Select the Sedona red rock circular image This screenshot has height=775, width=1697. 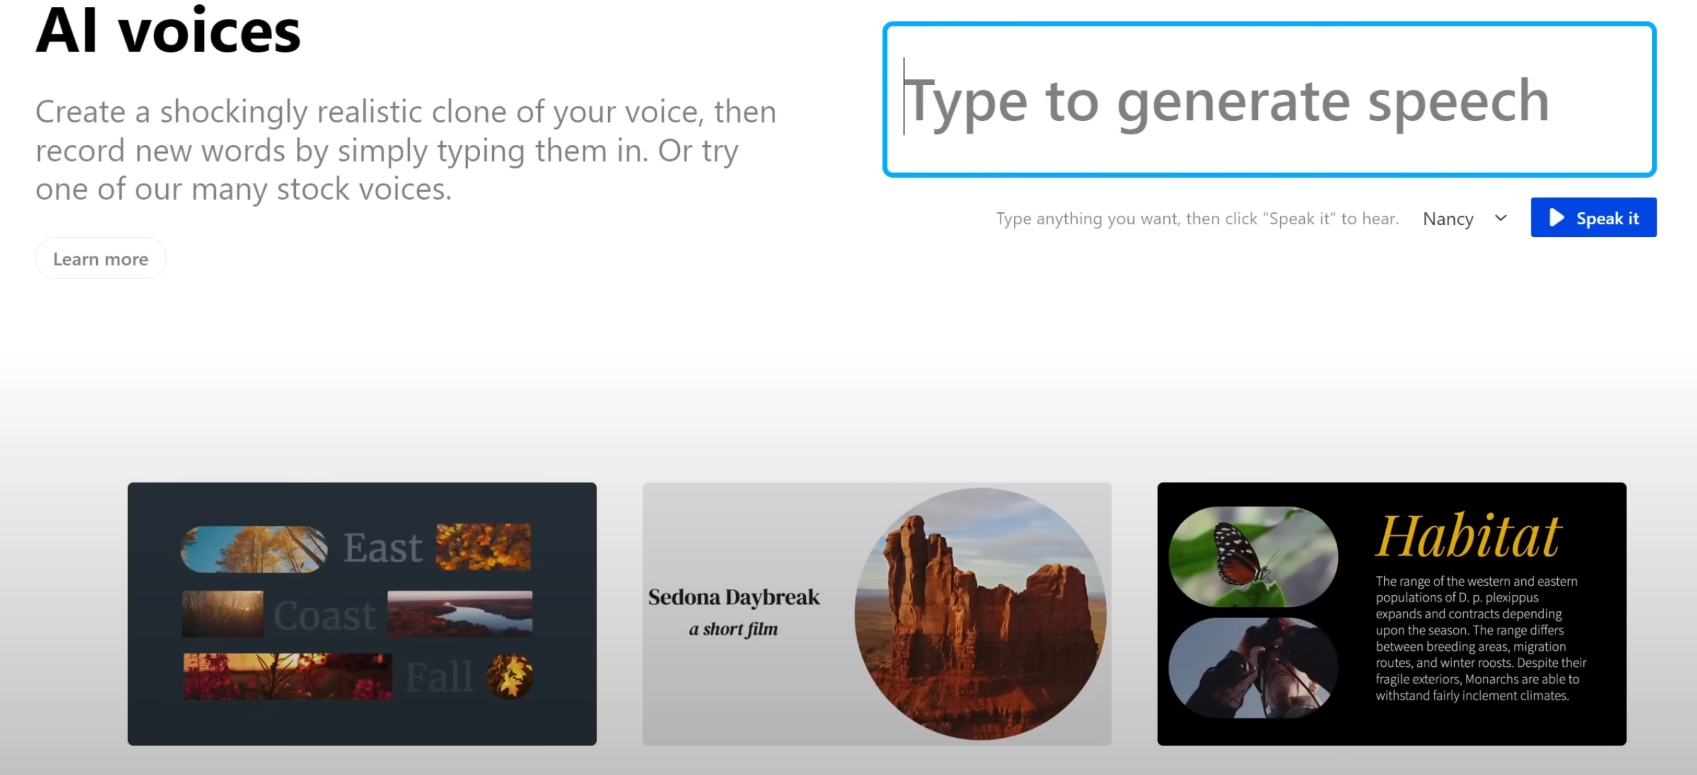click(x=980, y=614)
